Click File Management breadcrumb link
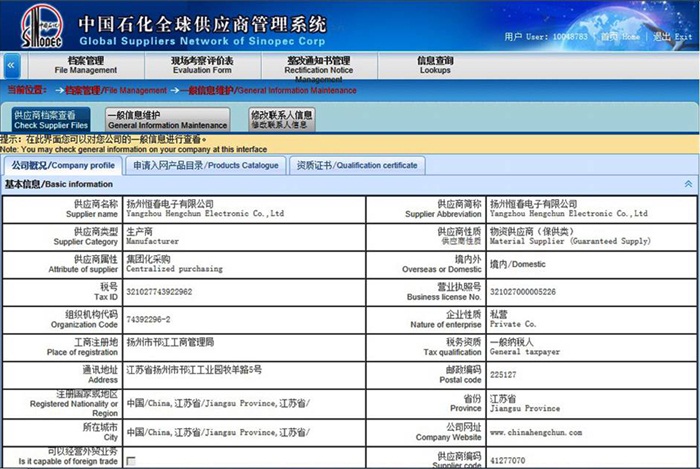Screen dimensions: 700x469 [x=116, y=91]
